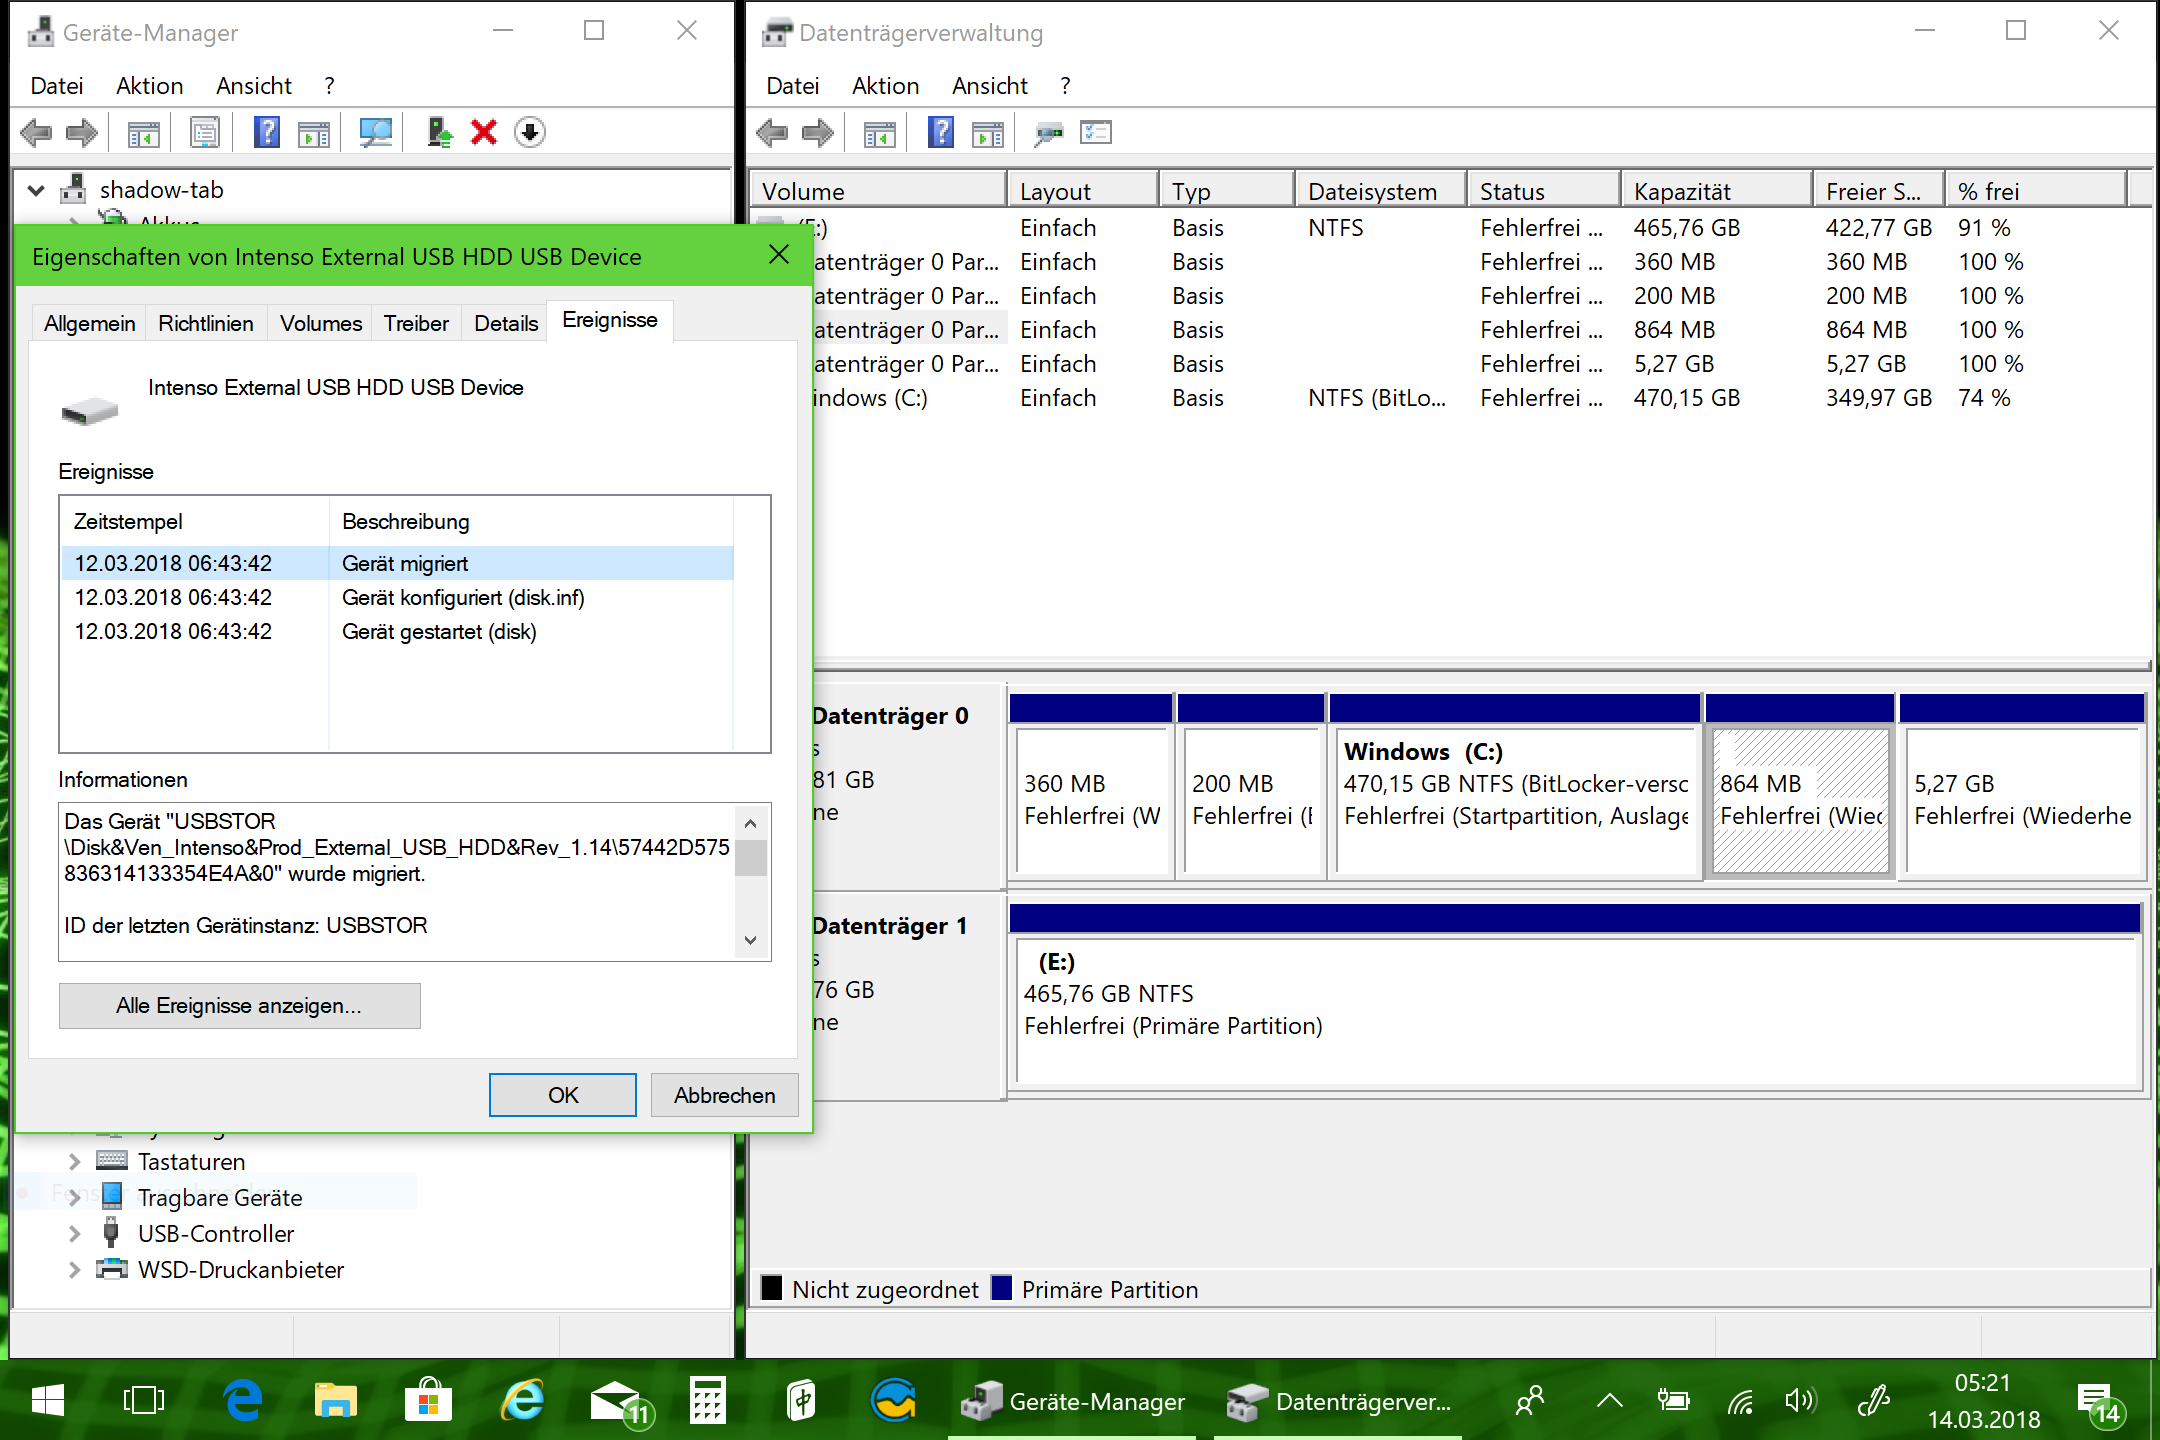Click the red X uninstall device icon
Viewport: 2160px width, 1440px height.
point(484,132)
